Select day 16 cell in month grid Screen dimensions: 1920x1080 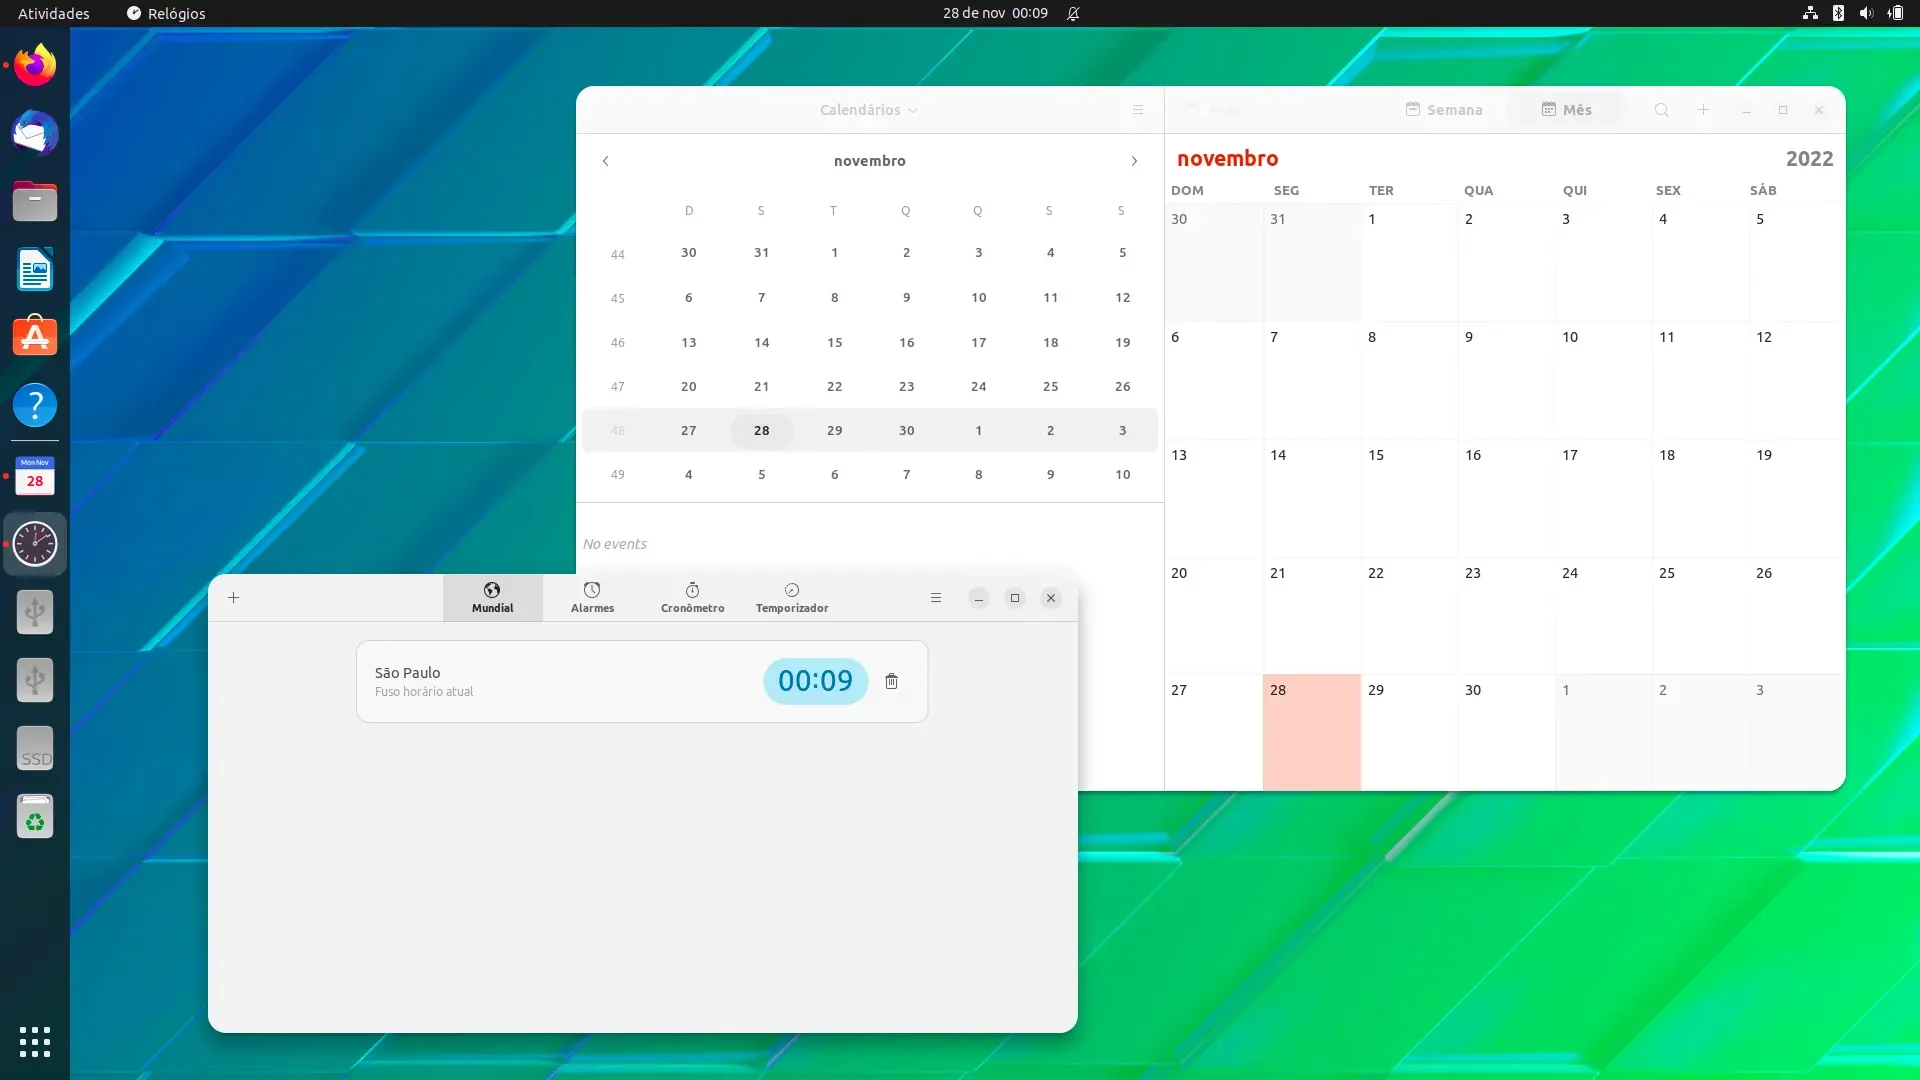tap(1506, 498)
